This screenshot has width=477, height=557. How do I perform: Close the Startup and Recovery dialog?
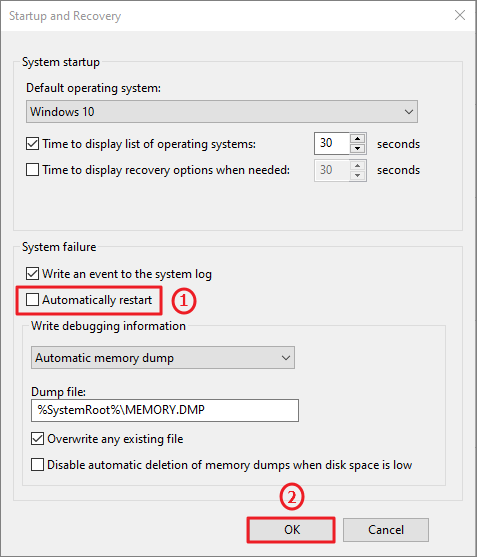point(460,15)
